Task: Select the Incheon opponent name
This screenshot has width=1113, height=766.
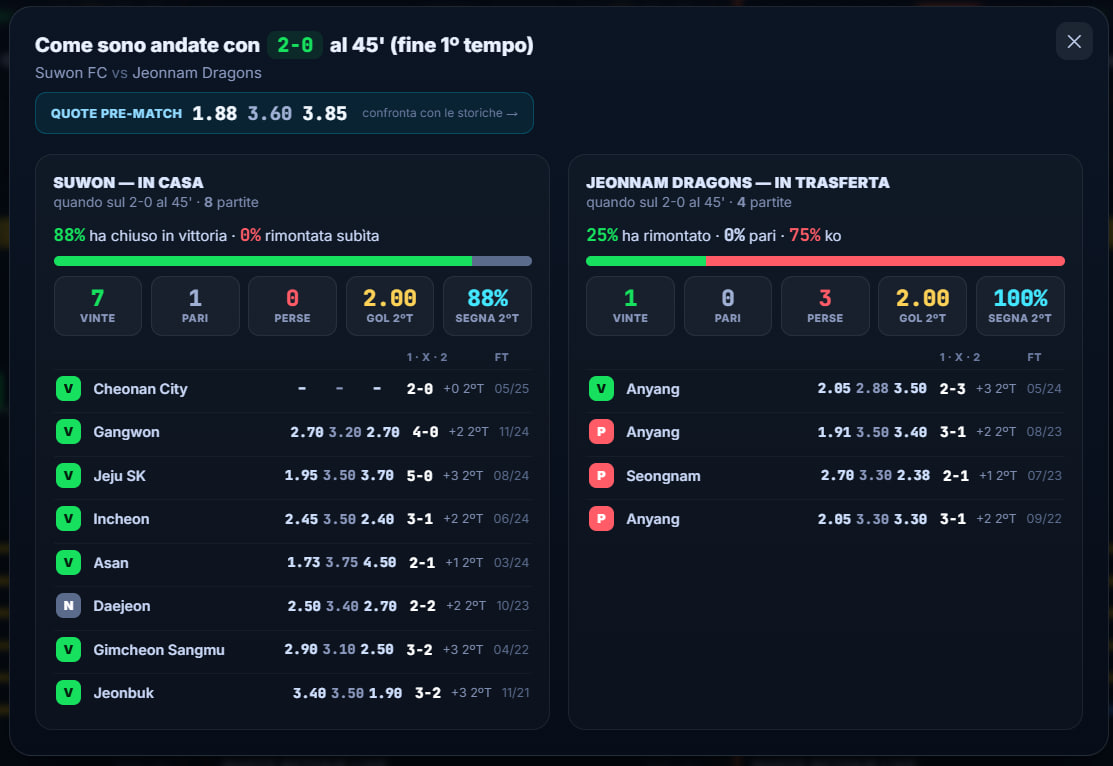Action: point(121,519)
